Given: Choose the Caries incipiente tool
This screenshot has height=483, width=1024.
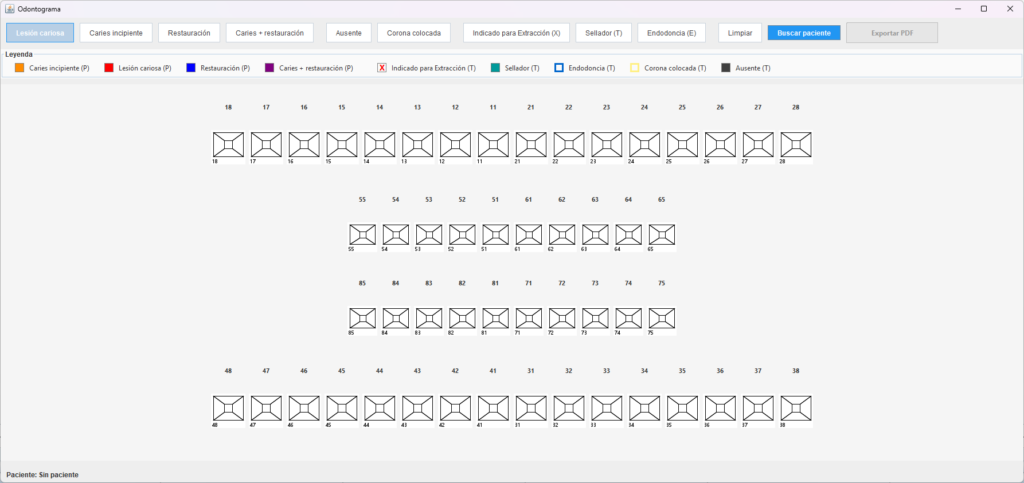Looking at the screenshot, I should pos(116,33).
